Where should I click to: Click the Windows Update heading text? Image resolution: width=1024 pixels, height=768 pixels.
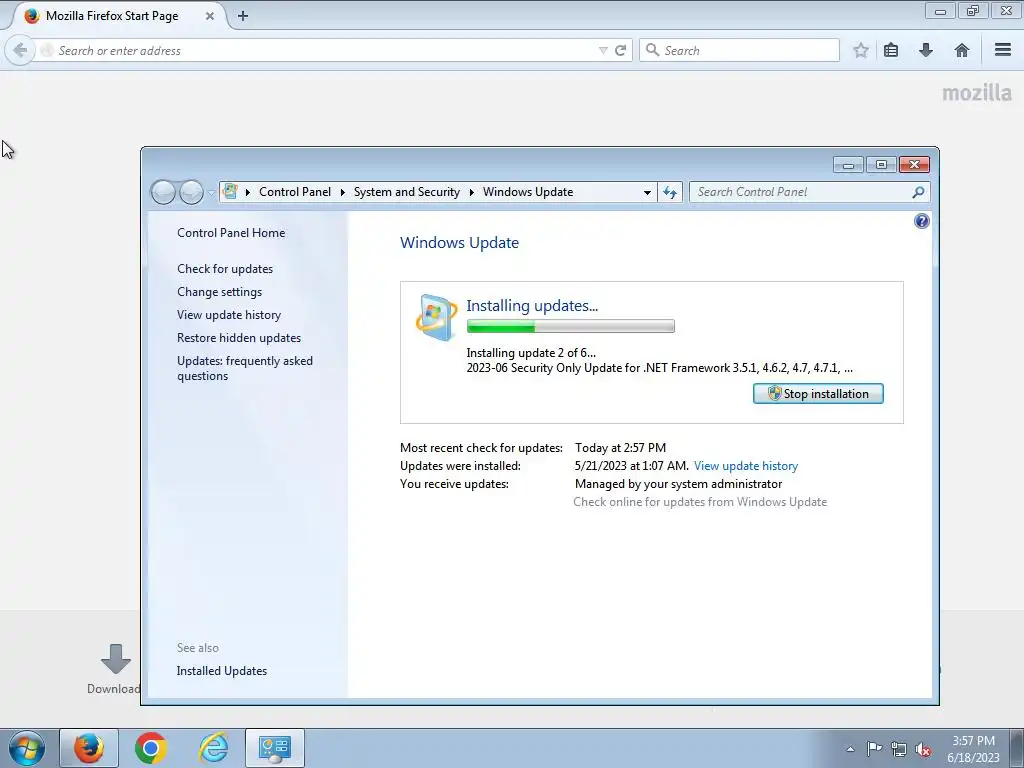coord(459,242)
